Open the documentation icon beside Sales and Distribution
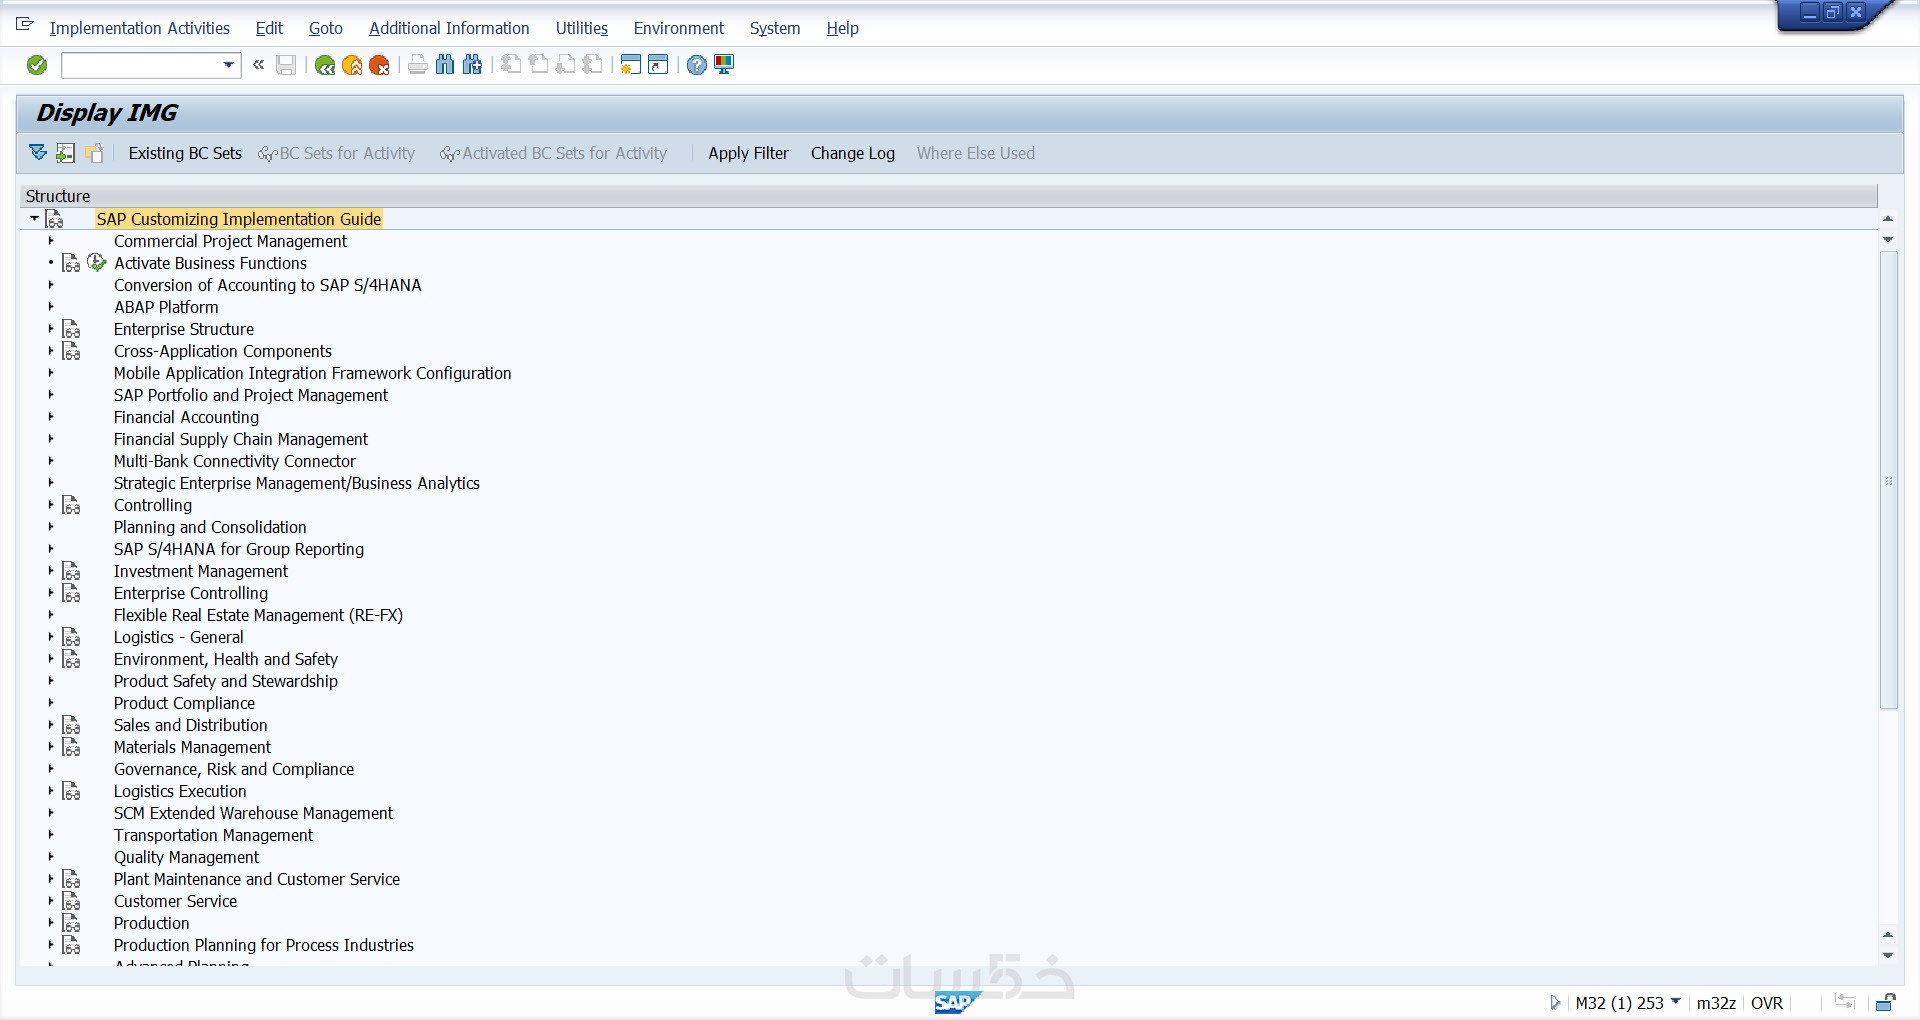The image size is (1920, 1020). (x=71, y=725)
